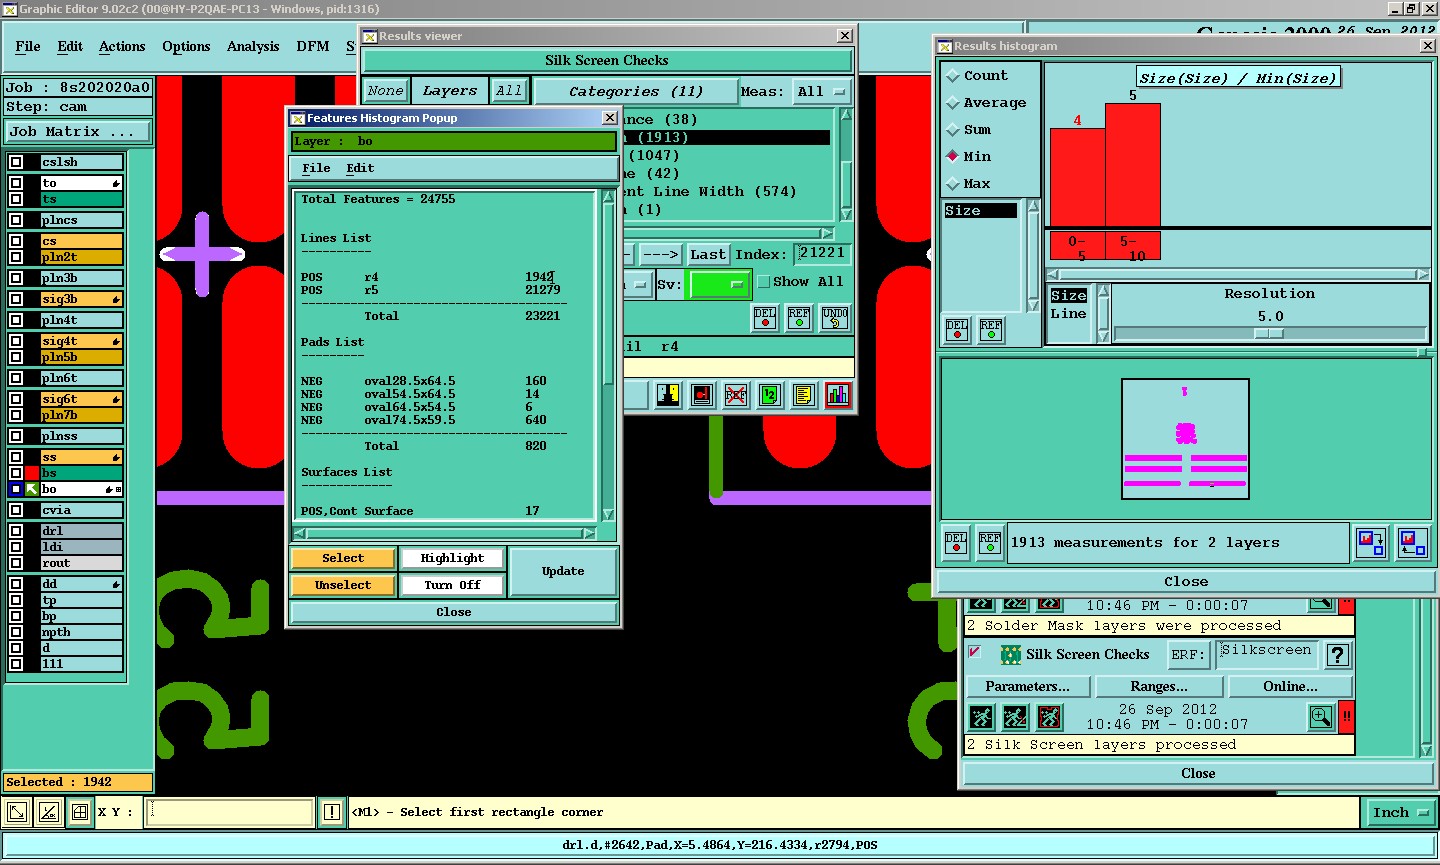Open the histogram bar-chart icon in Results viewer
Screen dimensions: 1440x865
click(x=837, y=395)
